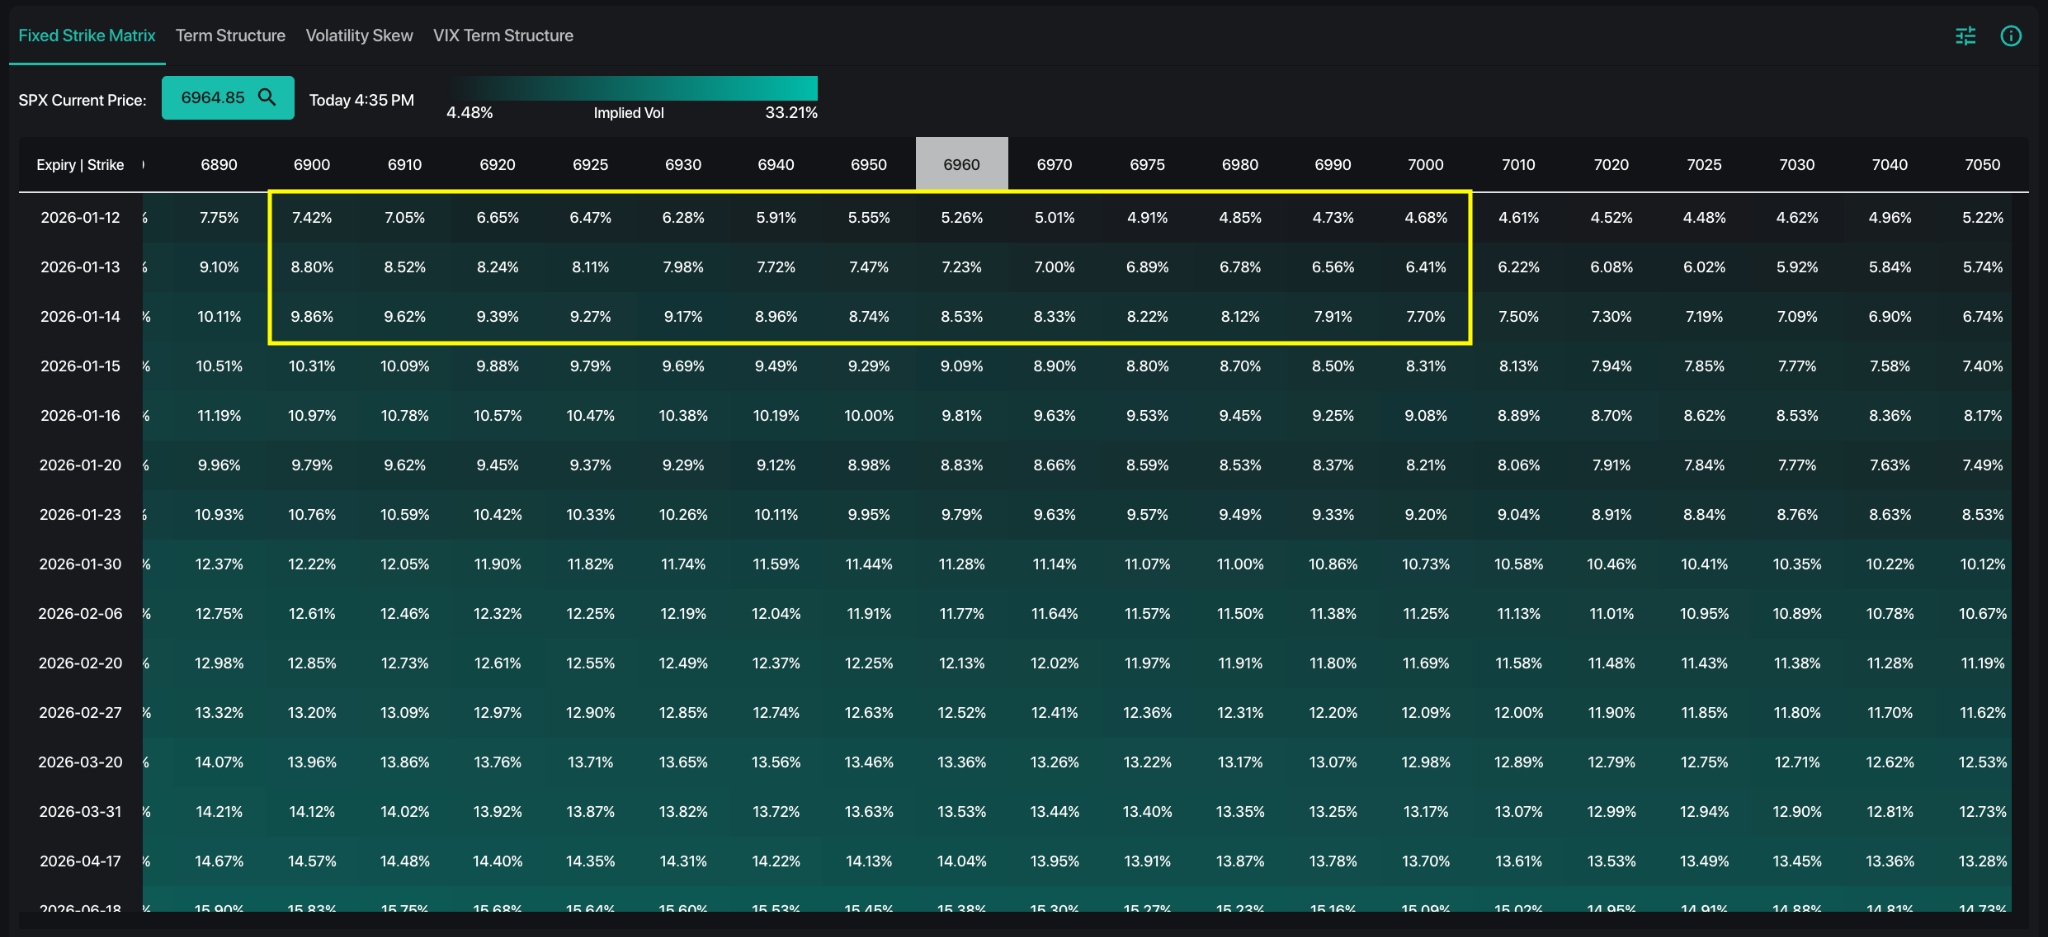
Task: Click the magnifier search icon beside SPX price
Action: (x=267, y=97)
